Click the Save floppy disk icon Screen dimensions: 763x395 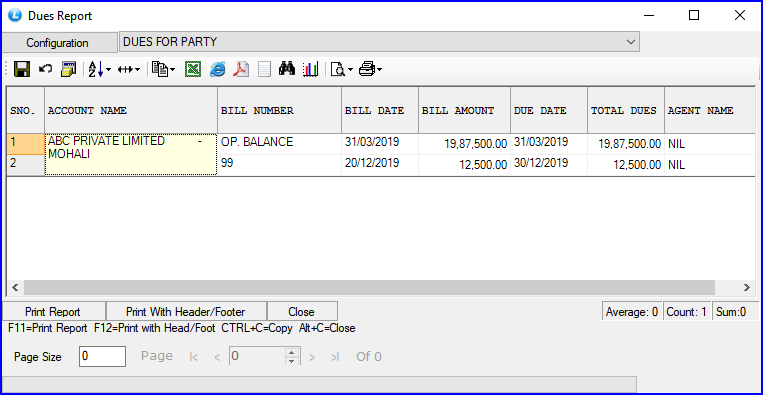click(22, 70)
